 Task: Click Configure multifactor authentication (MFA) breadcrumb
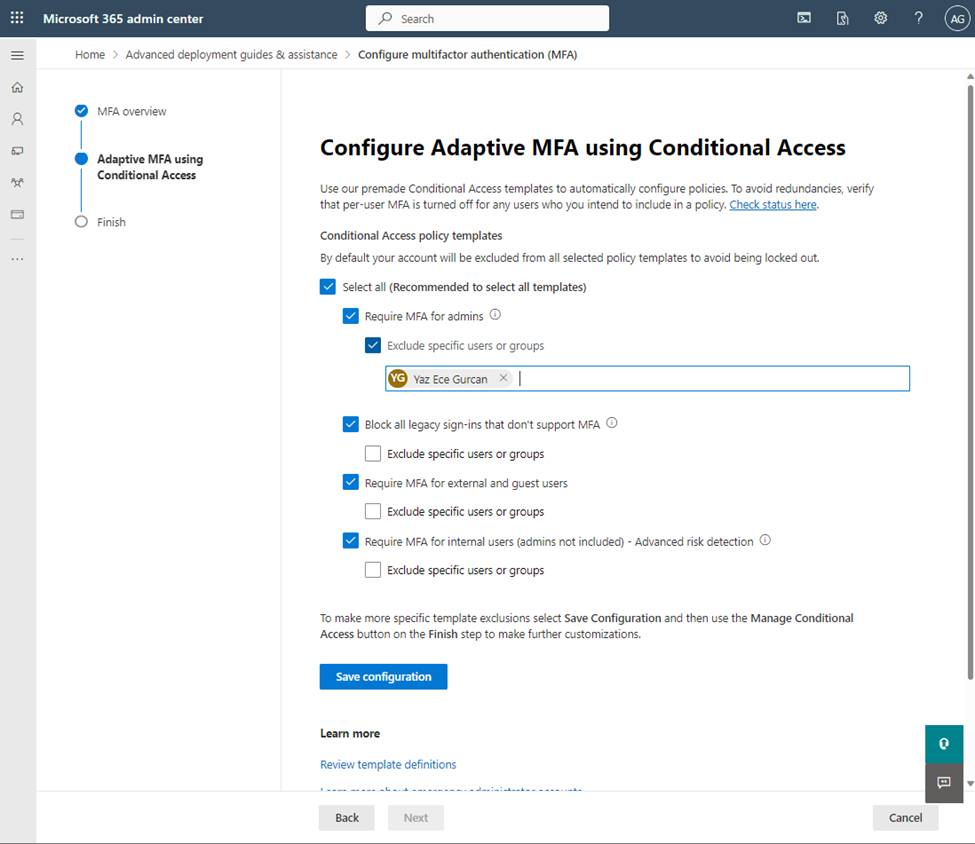(x=468, y=55)
